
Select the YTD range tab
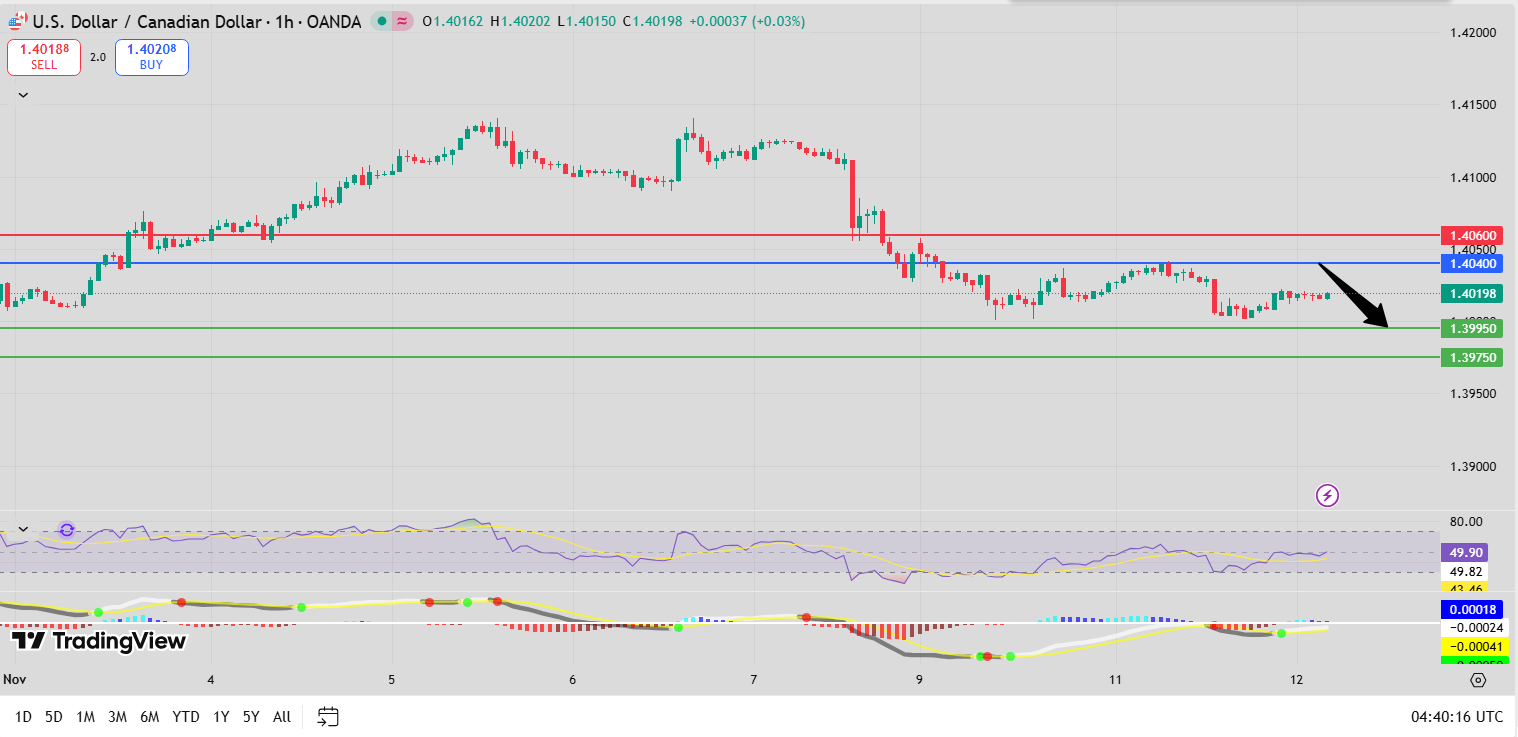pos(186,716)
